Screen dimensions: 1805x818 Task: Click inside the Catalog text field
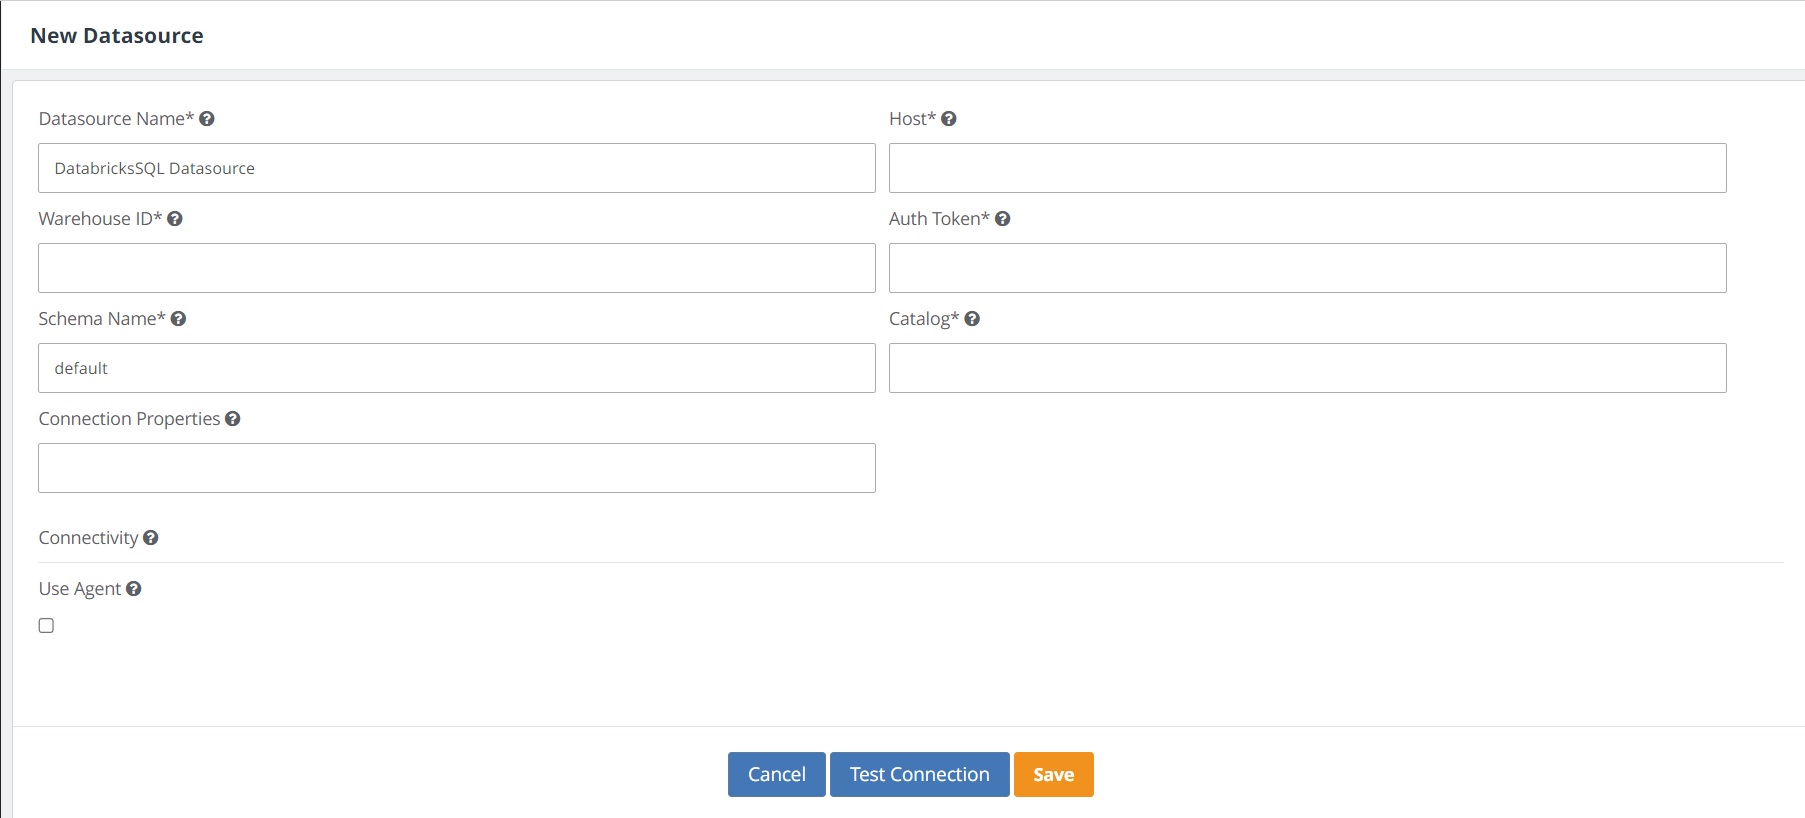pyautogui.click(x=1307, y=368)
